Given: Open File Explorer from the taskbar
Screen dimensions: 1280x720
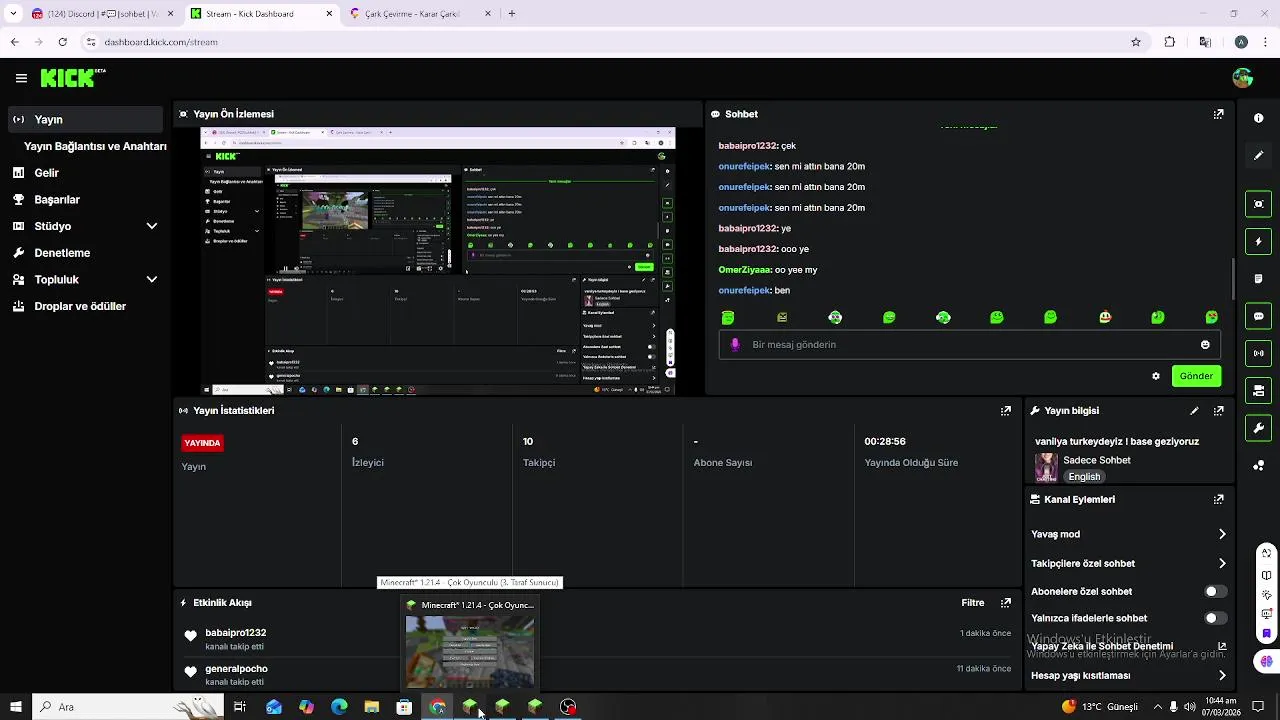Looking at the screenshot, I should 372,707.
